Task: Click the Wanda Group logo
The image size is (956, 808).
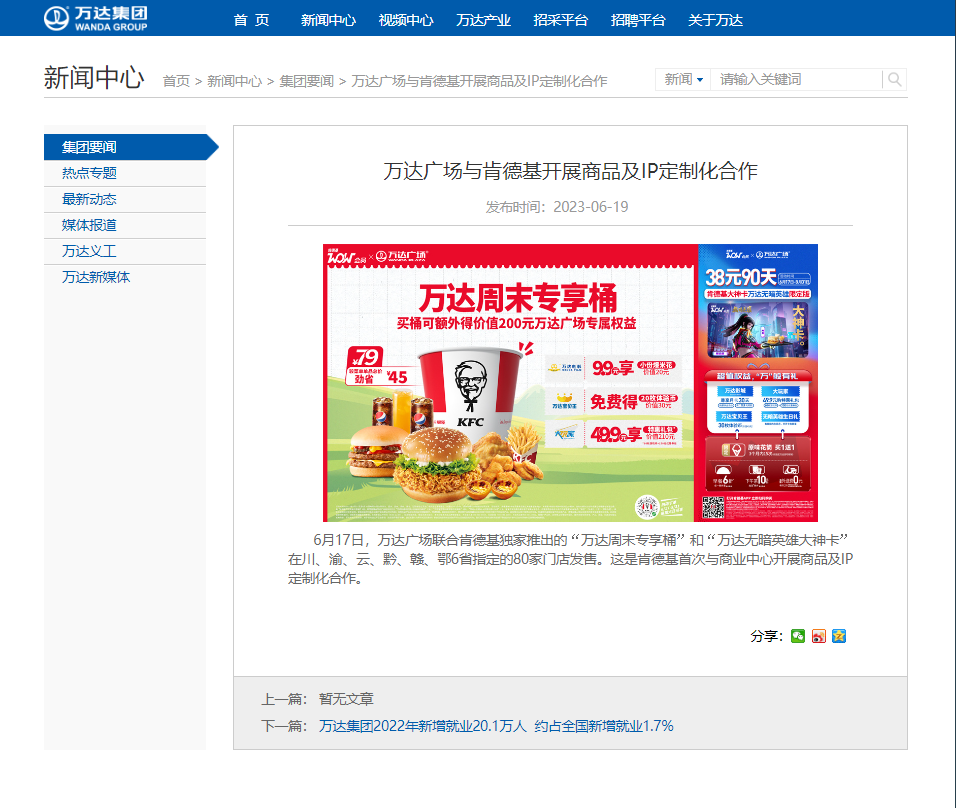Action: [96, 18]
